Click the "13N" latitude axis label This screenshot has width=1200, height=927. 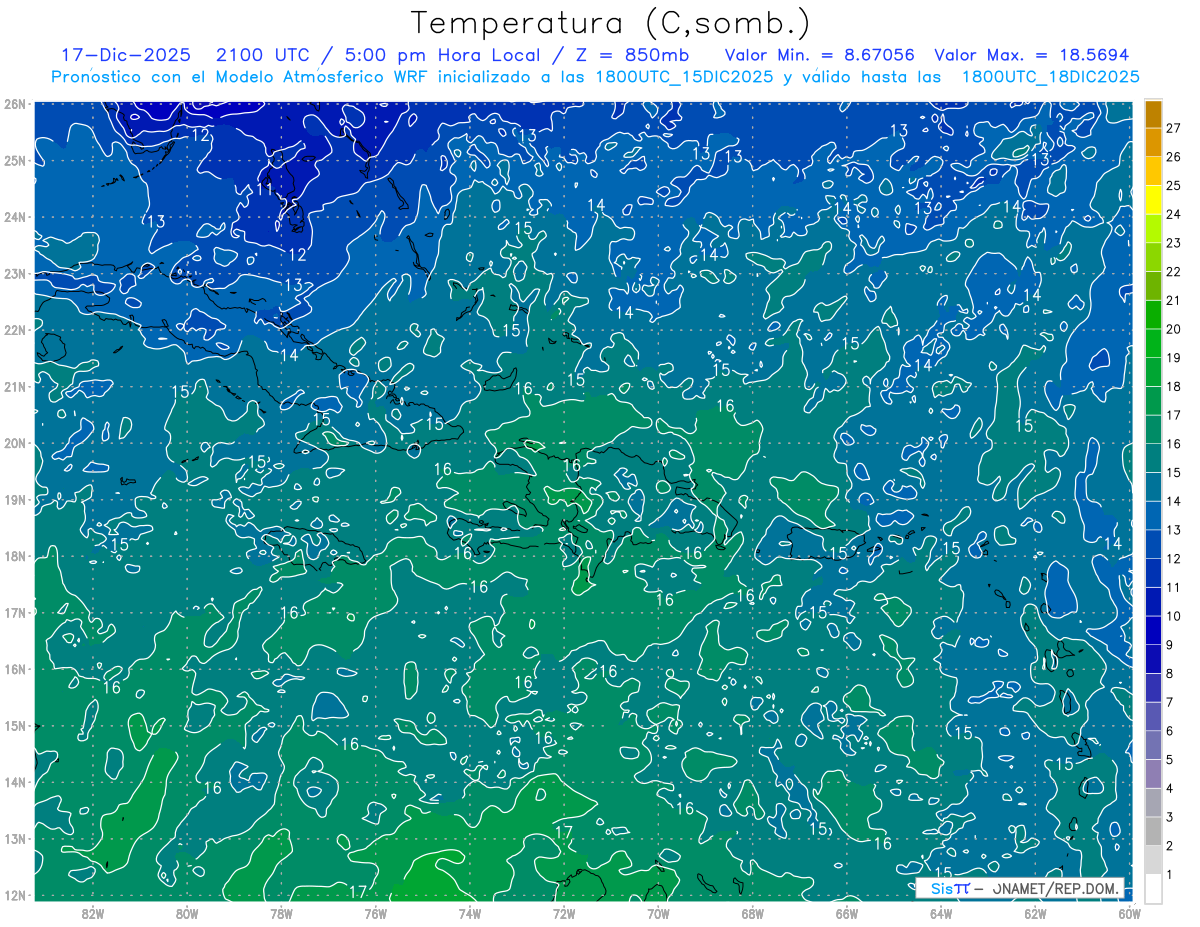tap(14, 838)
